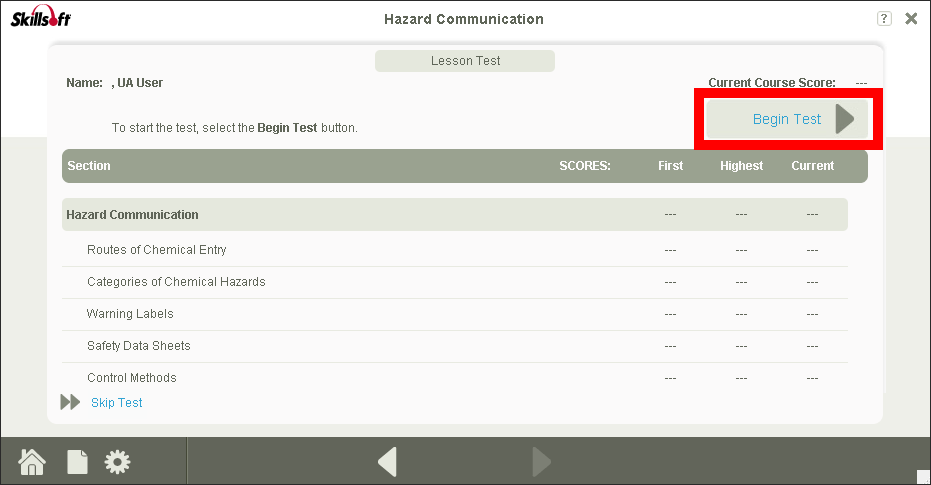931x485 pixels.
Task: Go back with the left arrow
Action: point(387,462)
